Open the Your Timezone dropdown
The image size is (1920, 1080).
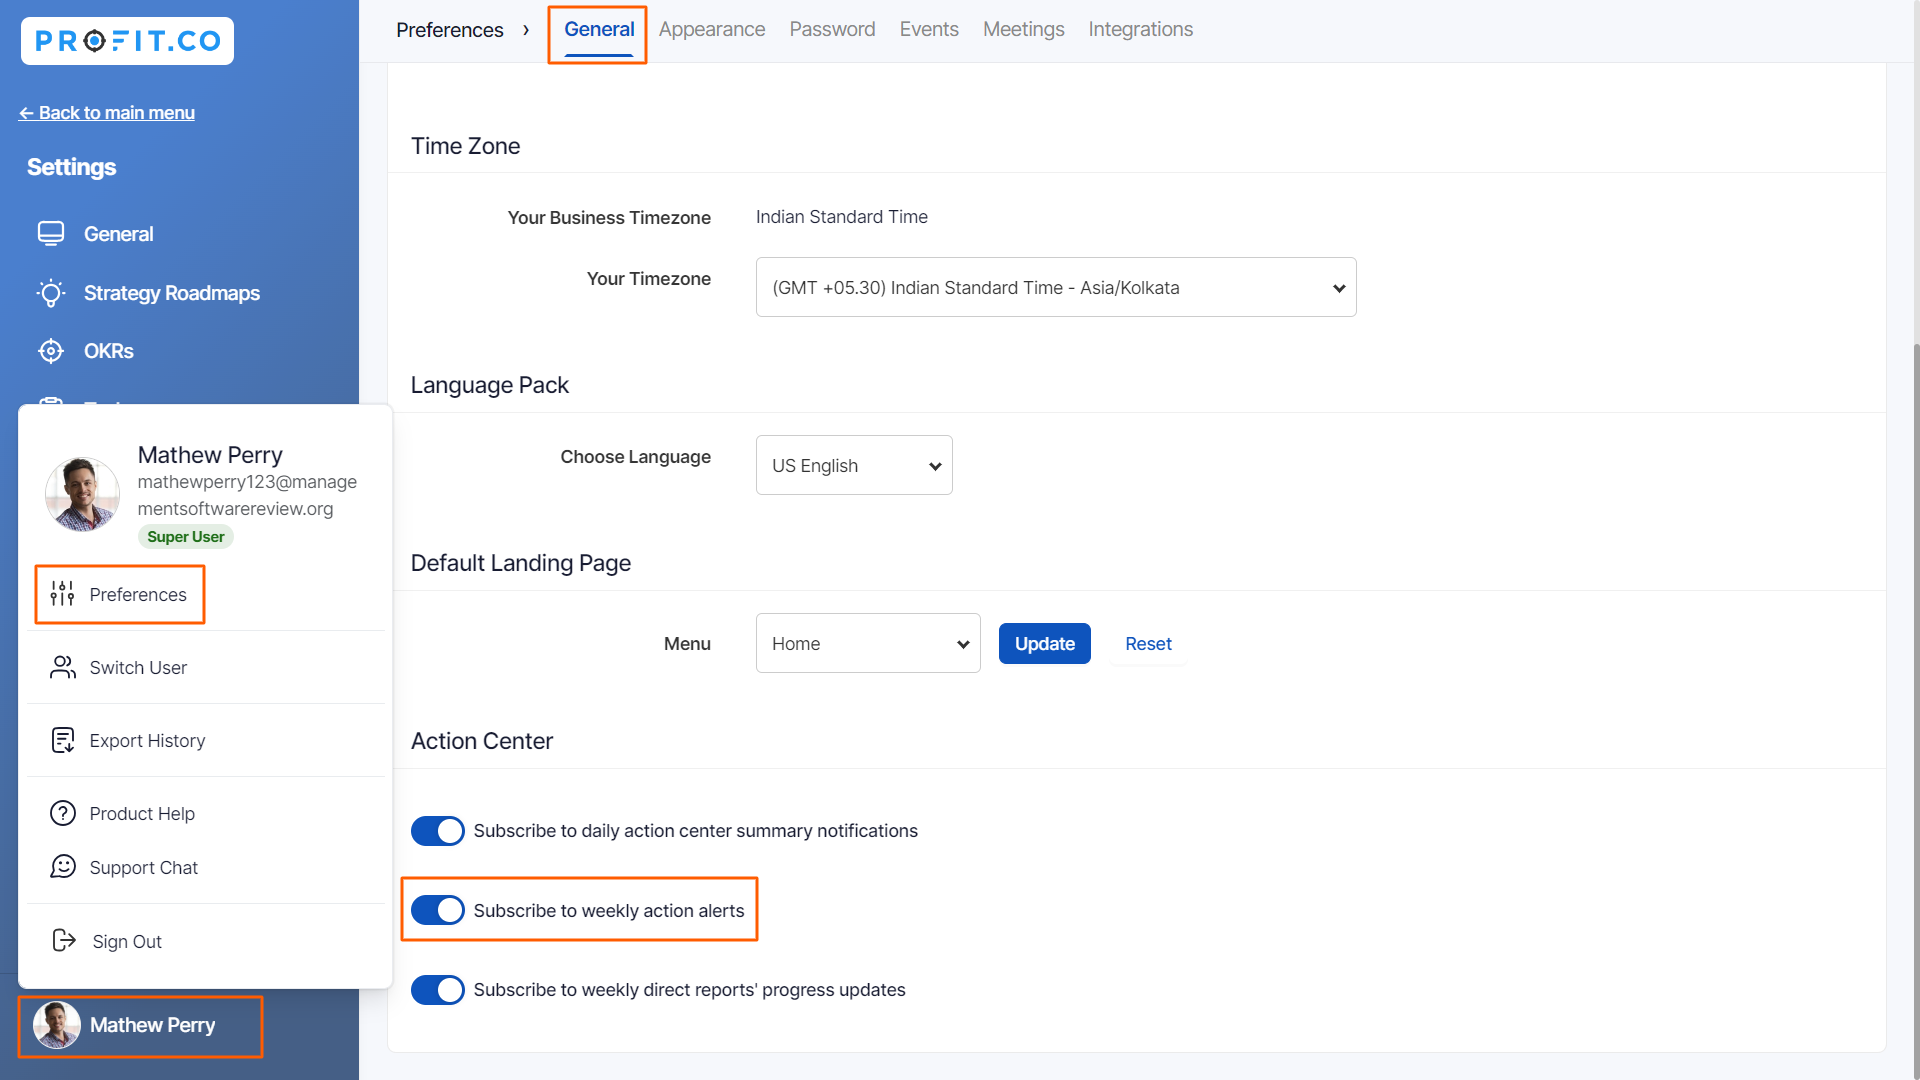tap(1056, 287)
